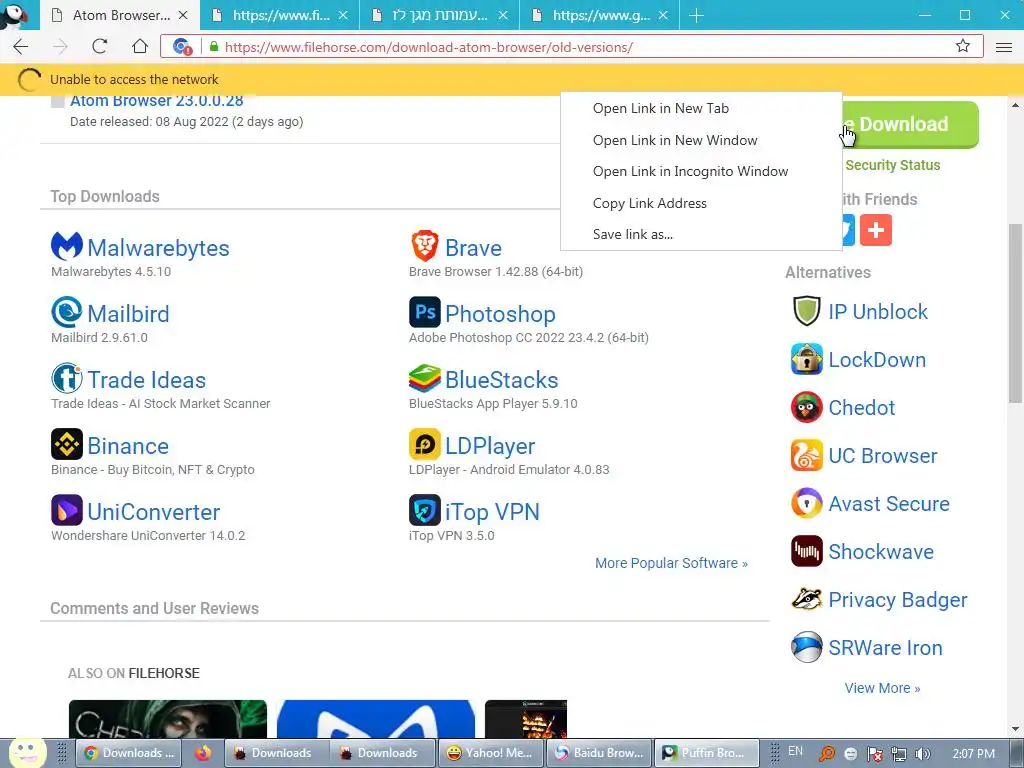Screen dimensions: 1024x768
Task: Click the Shockwave logo icon
Action: point(807,551)
